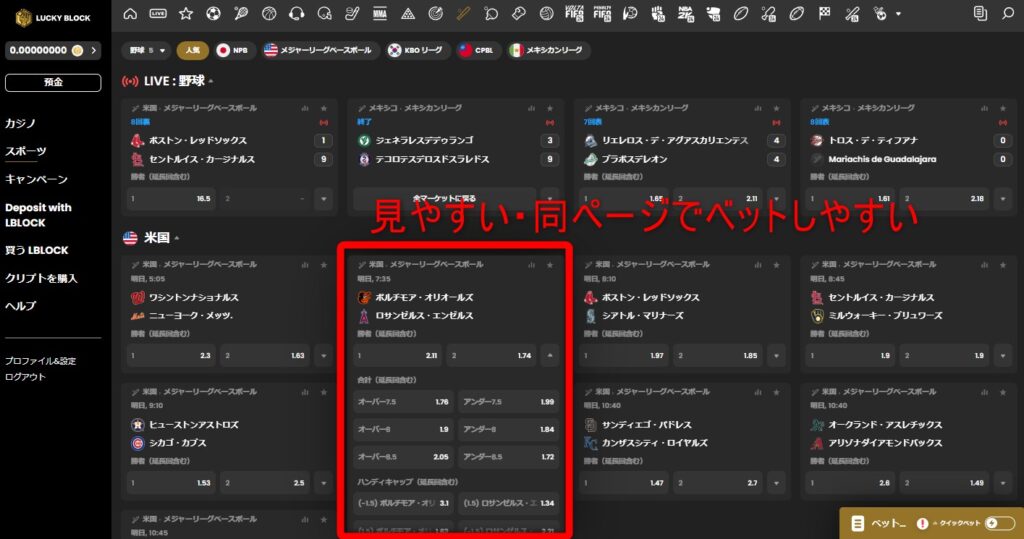Favorite the Houston Astros vs Cubs match
Viewport: 1024px width, 539px height.
[323, 392]
